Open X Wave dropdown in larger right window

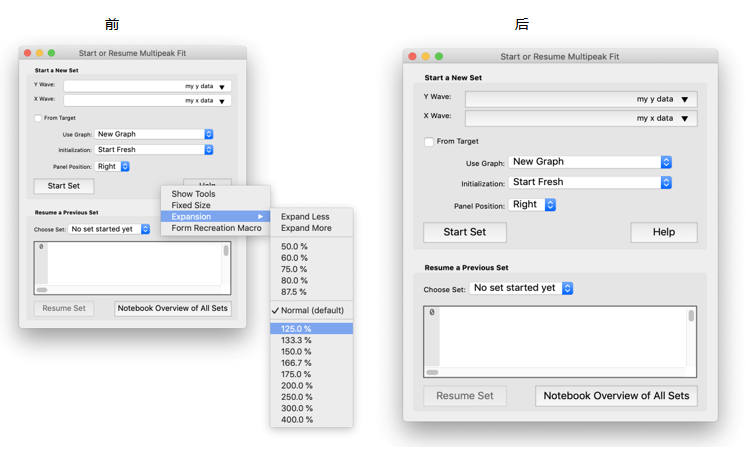pyautogui.click(x=580, y=118)
